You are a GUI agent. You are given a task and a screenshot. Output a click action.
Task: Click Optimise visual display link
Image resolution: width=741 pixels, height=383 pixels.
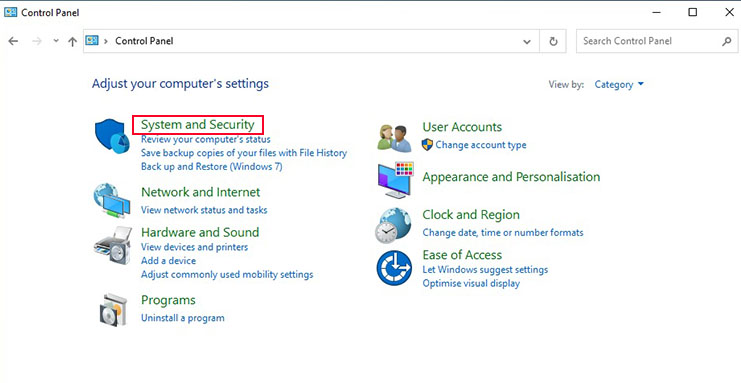(x=471, y=284)
